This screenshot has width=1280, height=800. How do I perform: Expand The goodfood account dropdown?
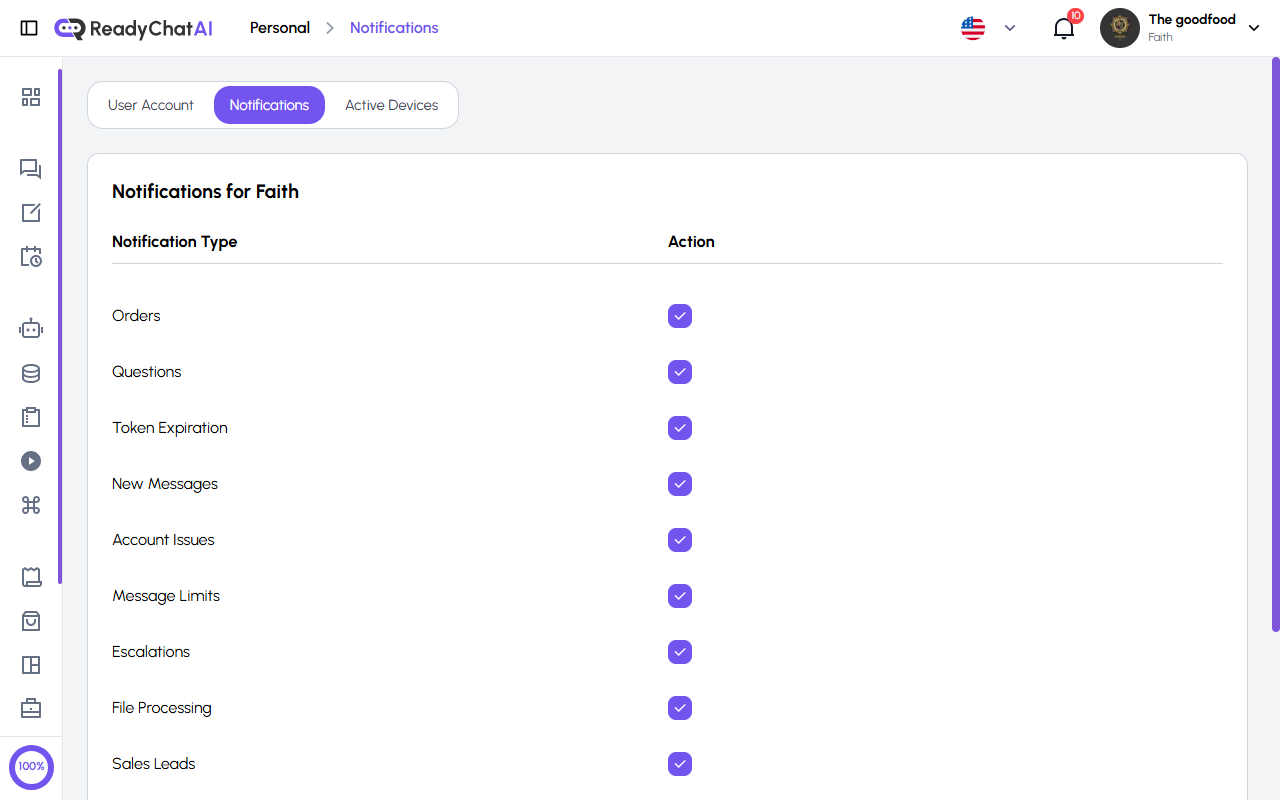[x=1253, y=28]
